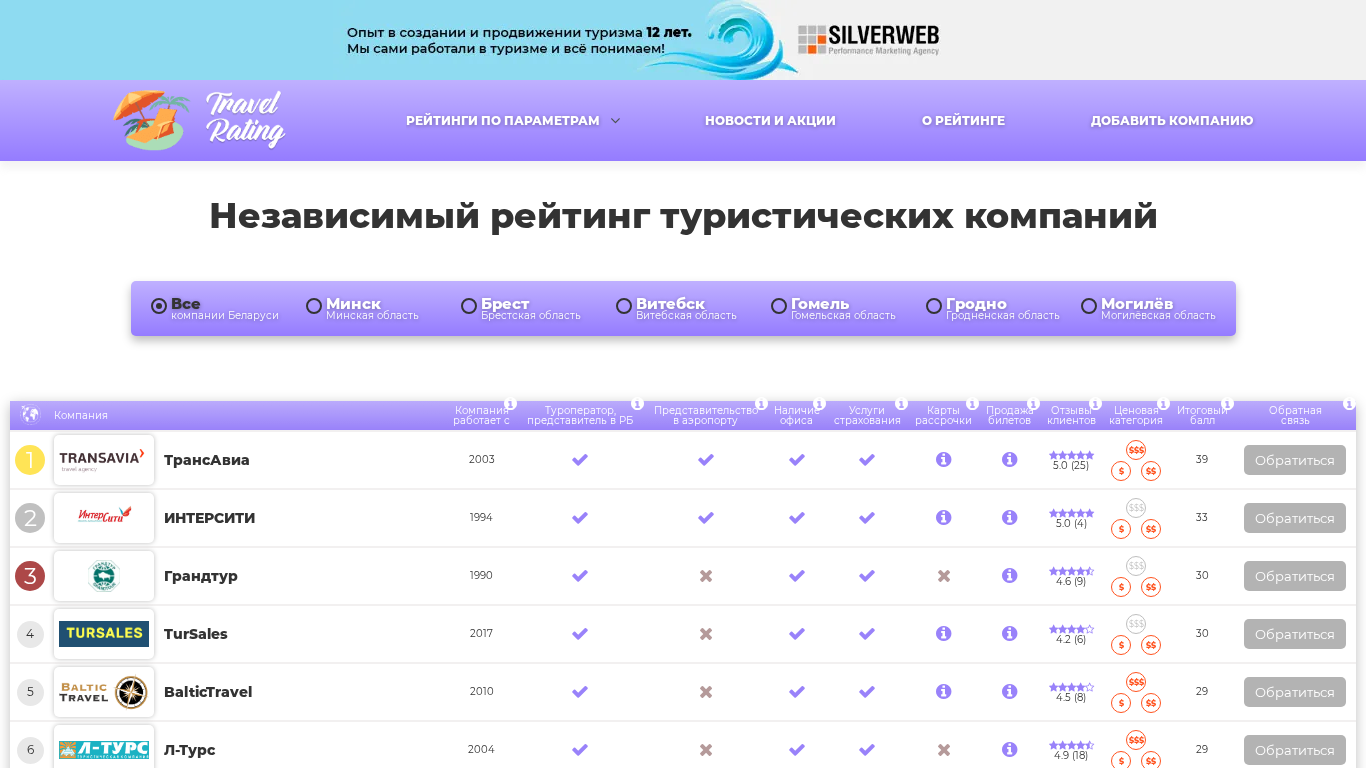Click Грандтур star rating 4.6 (9)
This screenshot has width=1366, height=768.
pos(1071,576)
